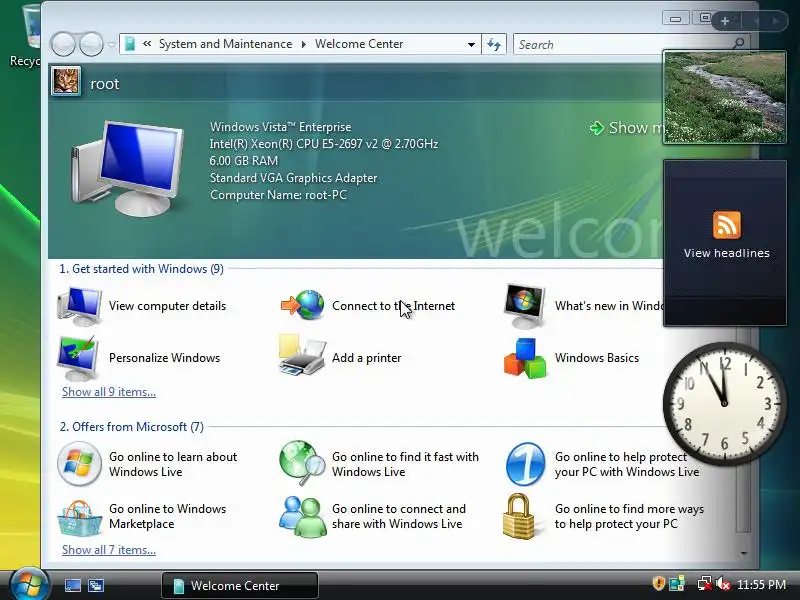
Task: Open the View computer details icon
Action: pyautogui.click(x=79, y=306)
